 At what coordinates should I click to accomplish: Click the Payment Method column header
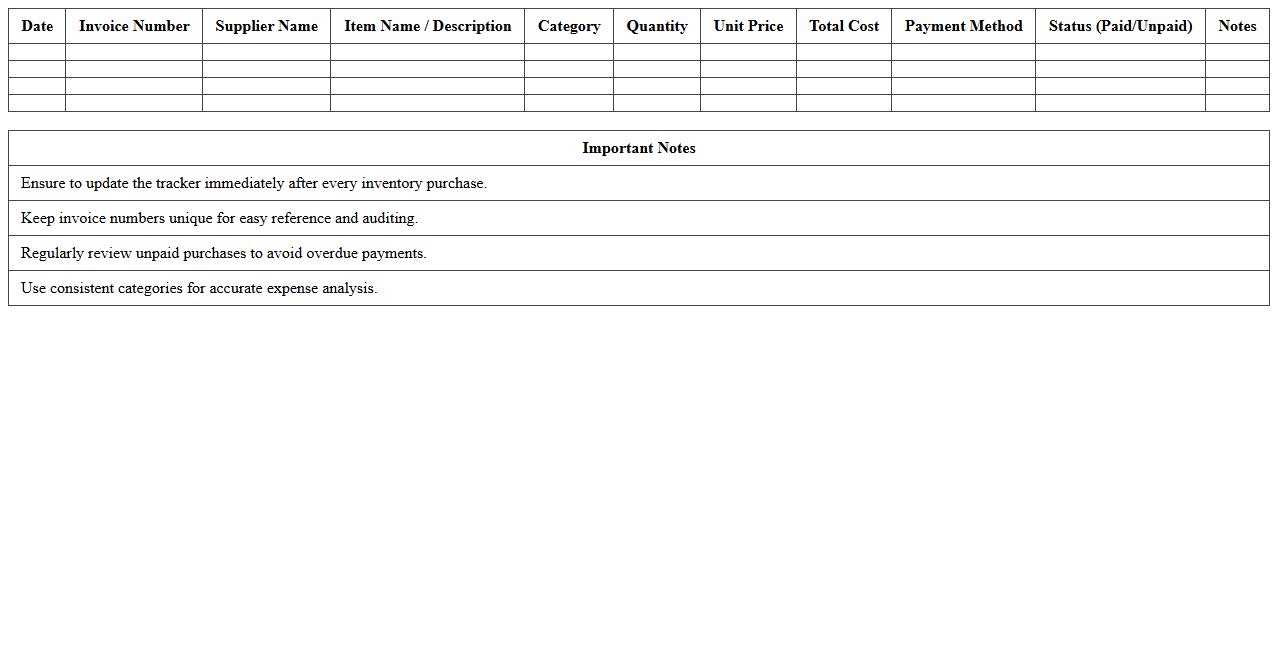pos(963,26)
